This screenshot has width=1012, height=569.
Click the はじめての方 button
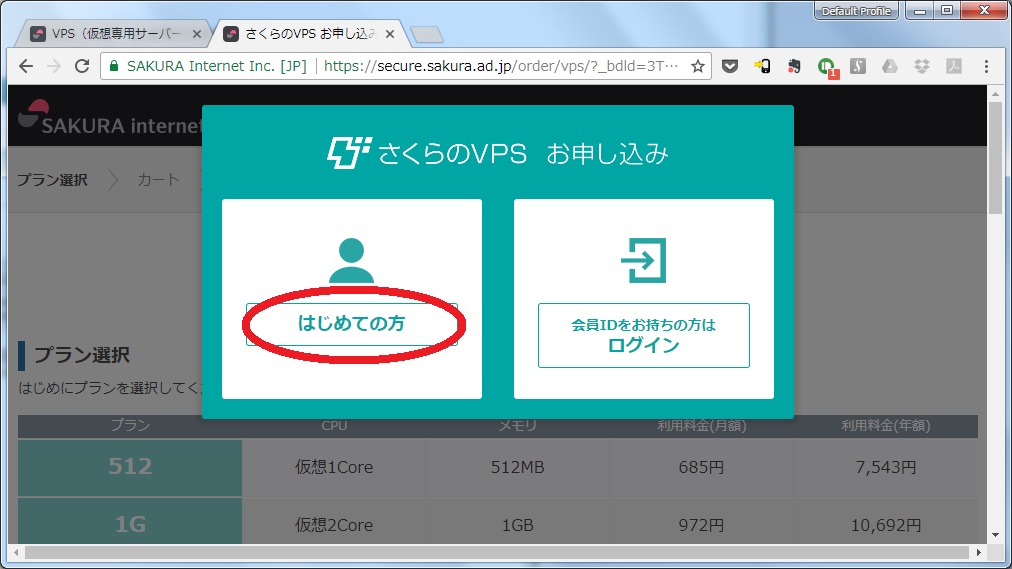coord(352,324)
